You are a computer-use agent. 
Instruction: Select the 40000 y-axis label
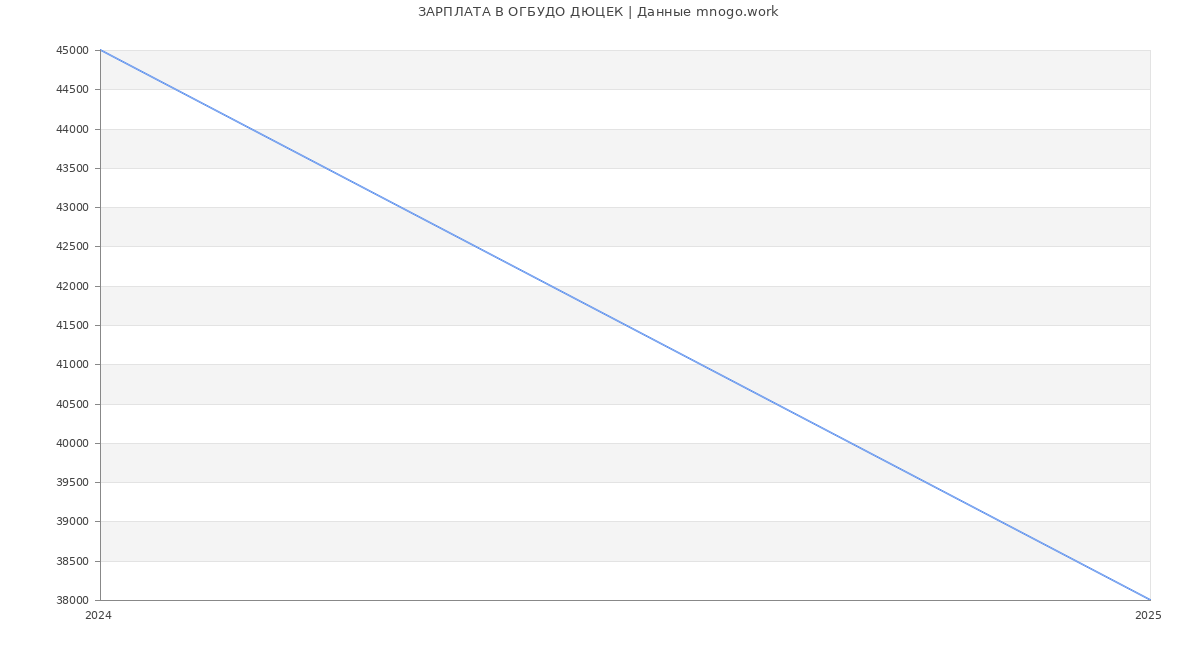coord(73,443)
